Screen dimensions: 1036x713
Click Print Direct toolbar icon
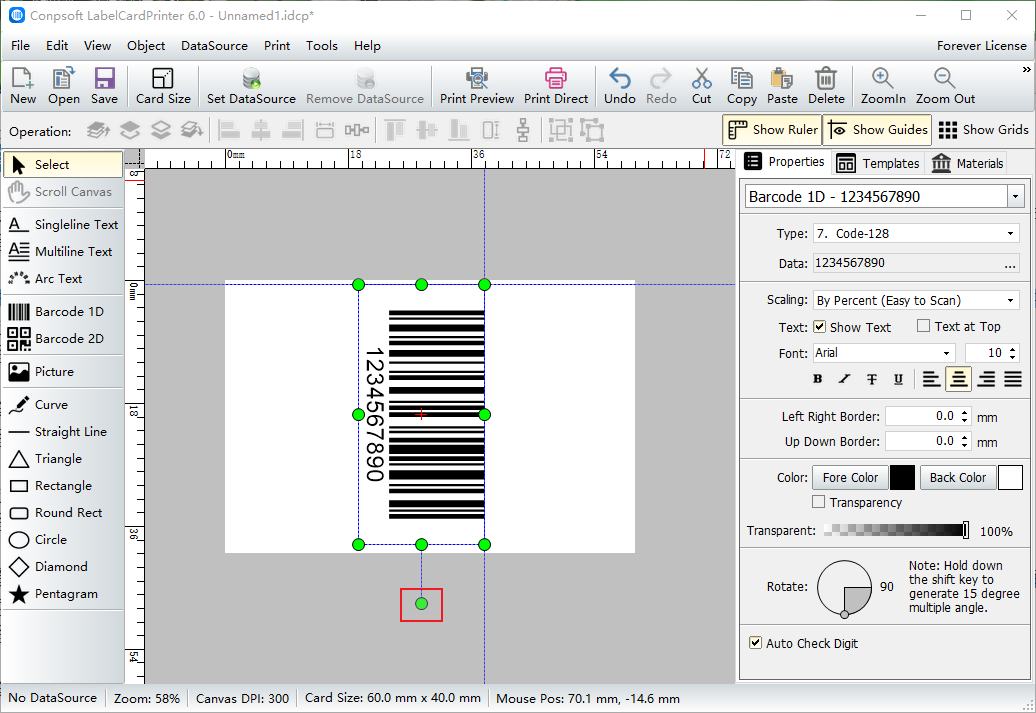click(x=556, y=87)
